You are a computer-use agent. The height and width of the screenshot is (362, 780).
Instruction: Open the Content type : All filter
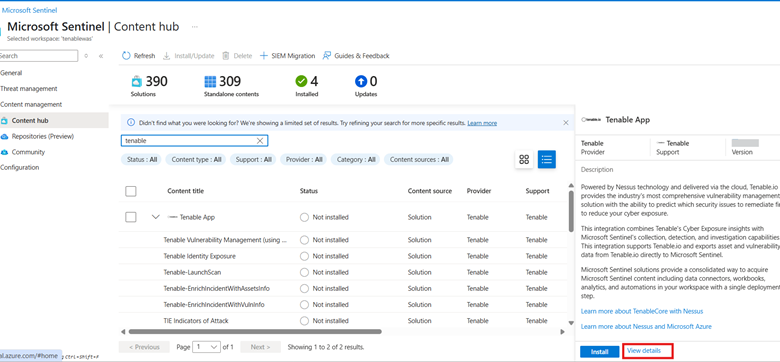click(x=195, y=160)
